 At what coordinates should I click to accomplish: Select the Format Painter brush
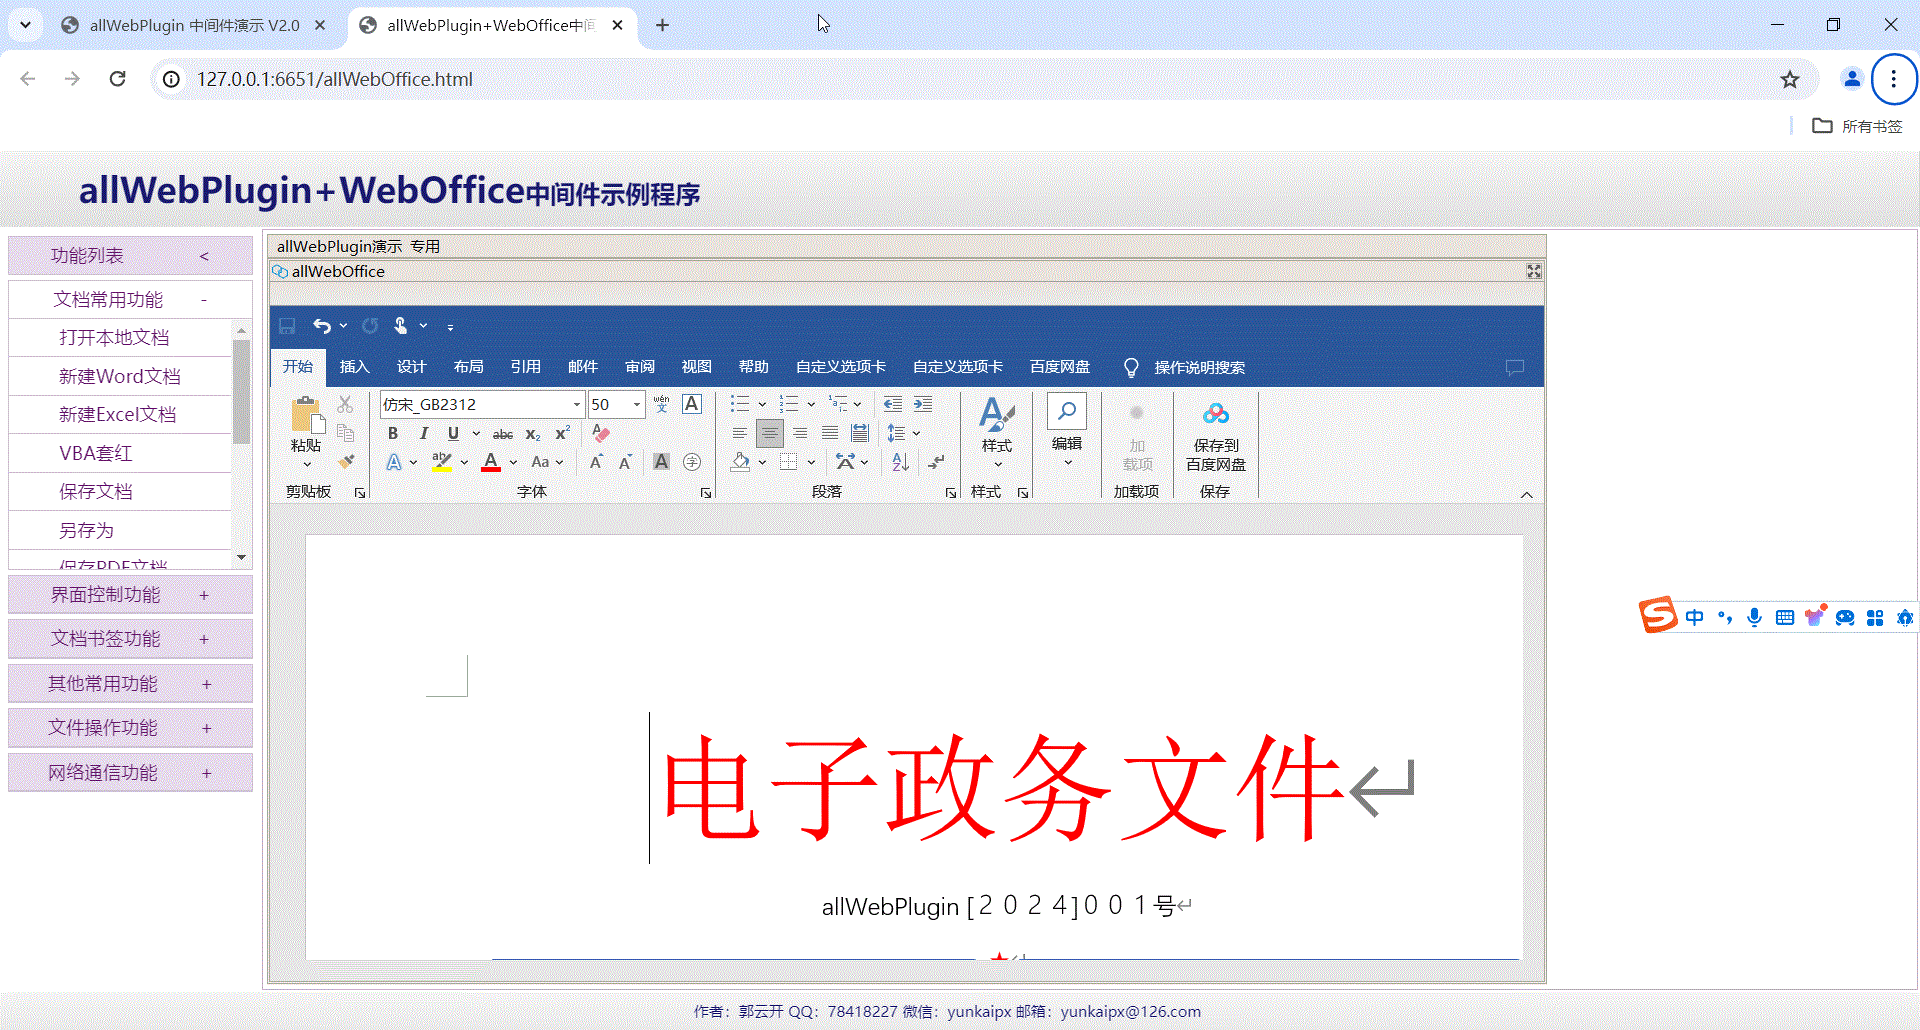[x=346, y=461]
